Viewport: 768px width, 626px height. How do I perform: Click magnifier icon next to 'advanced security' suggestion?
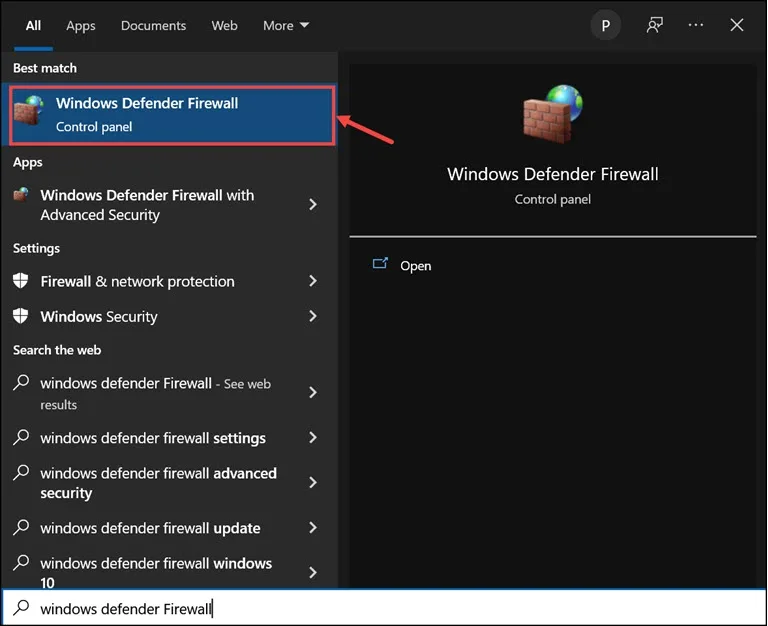click(x=21, y=472)
